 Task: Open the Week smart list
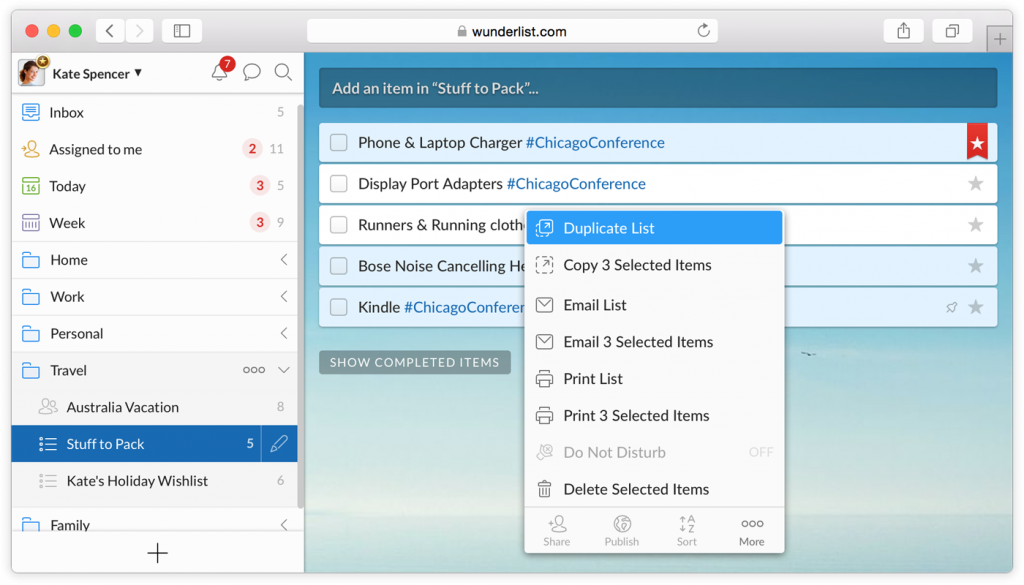[x=155, y=223]
